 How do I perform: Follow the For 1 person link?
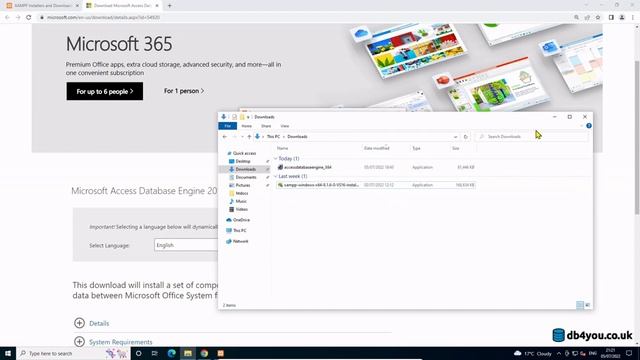pyautogui.click(x=184, y=91)
